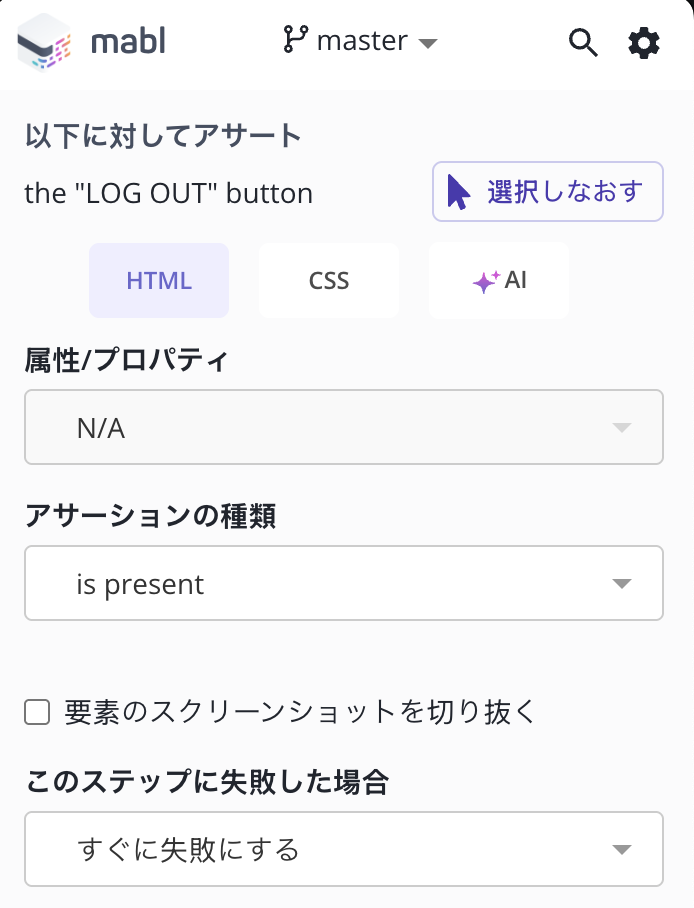This screenshot has width=694, height=908.
Task: Click the mabl cube logo icon
Action: tap(45, 43)
